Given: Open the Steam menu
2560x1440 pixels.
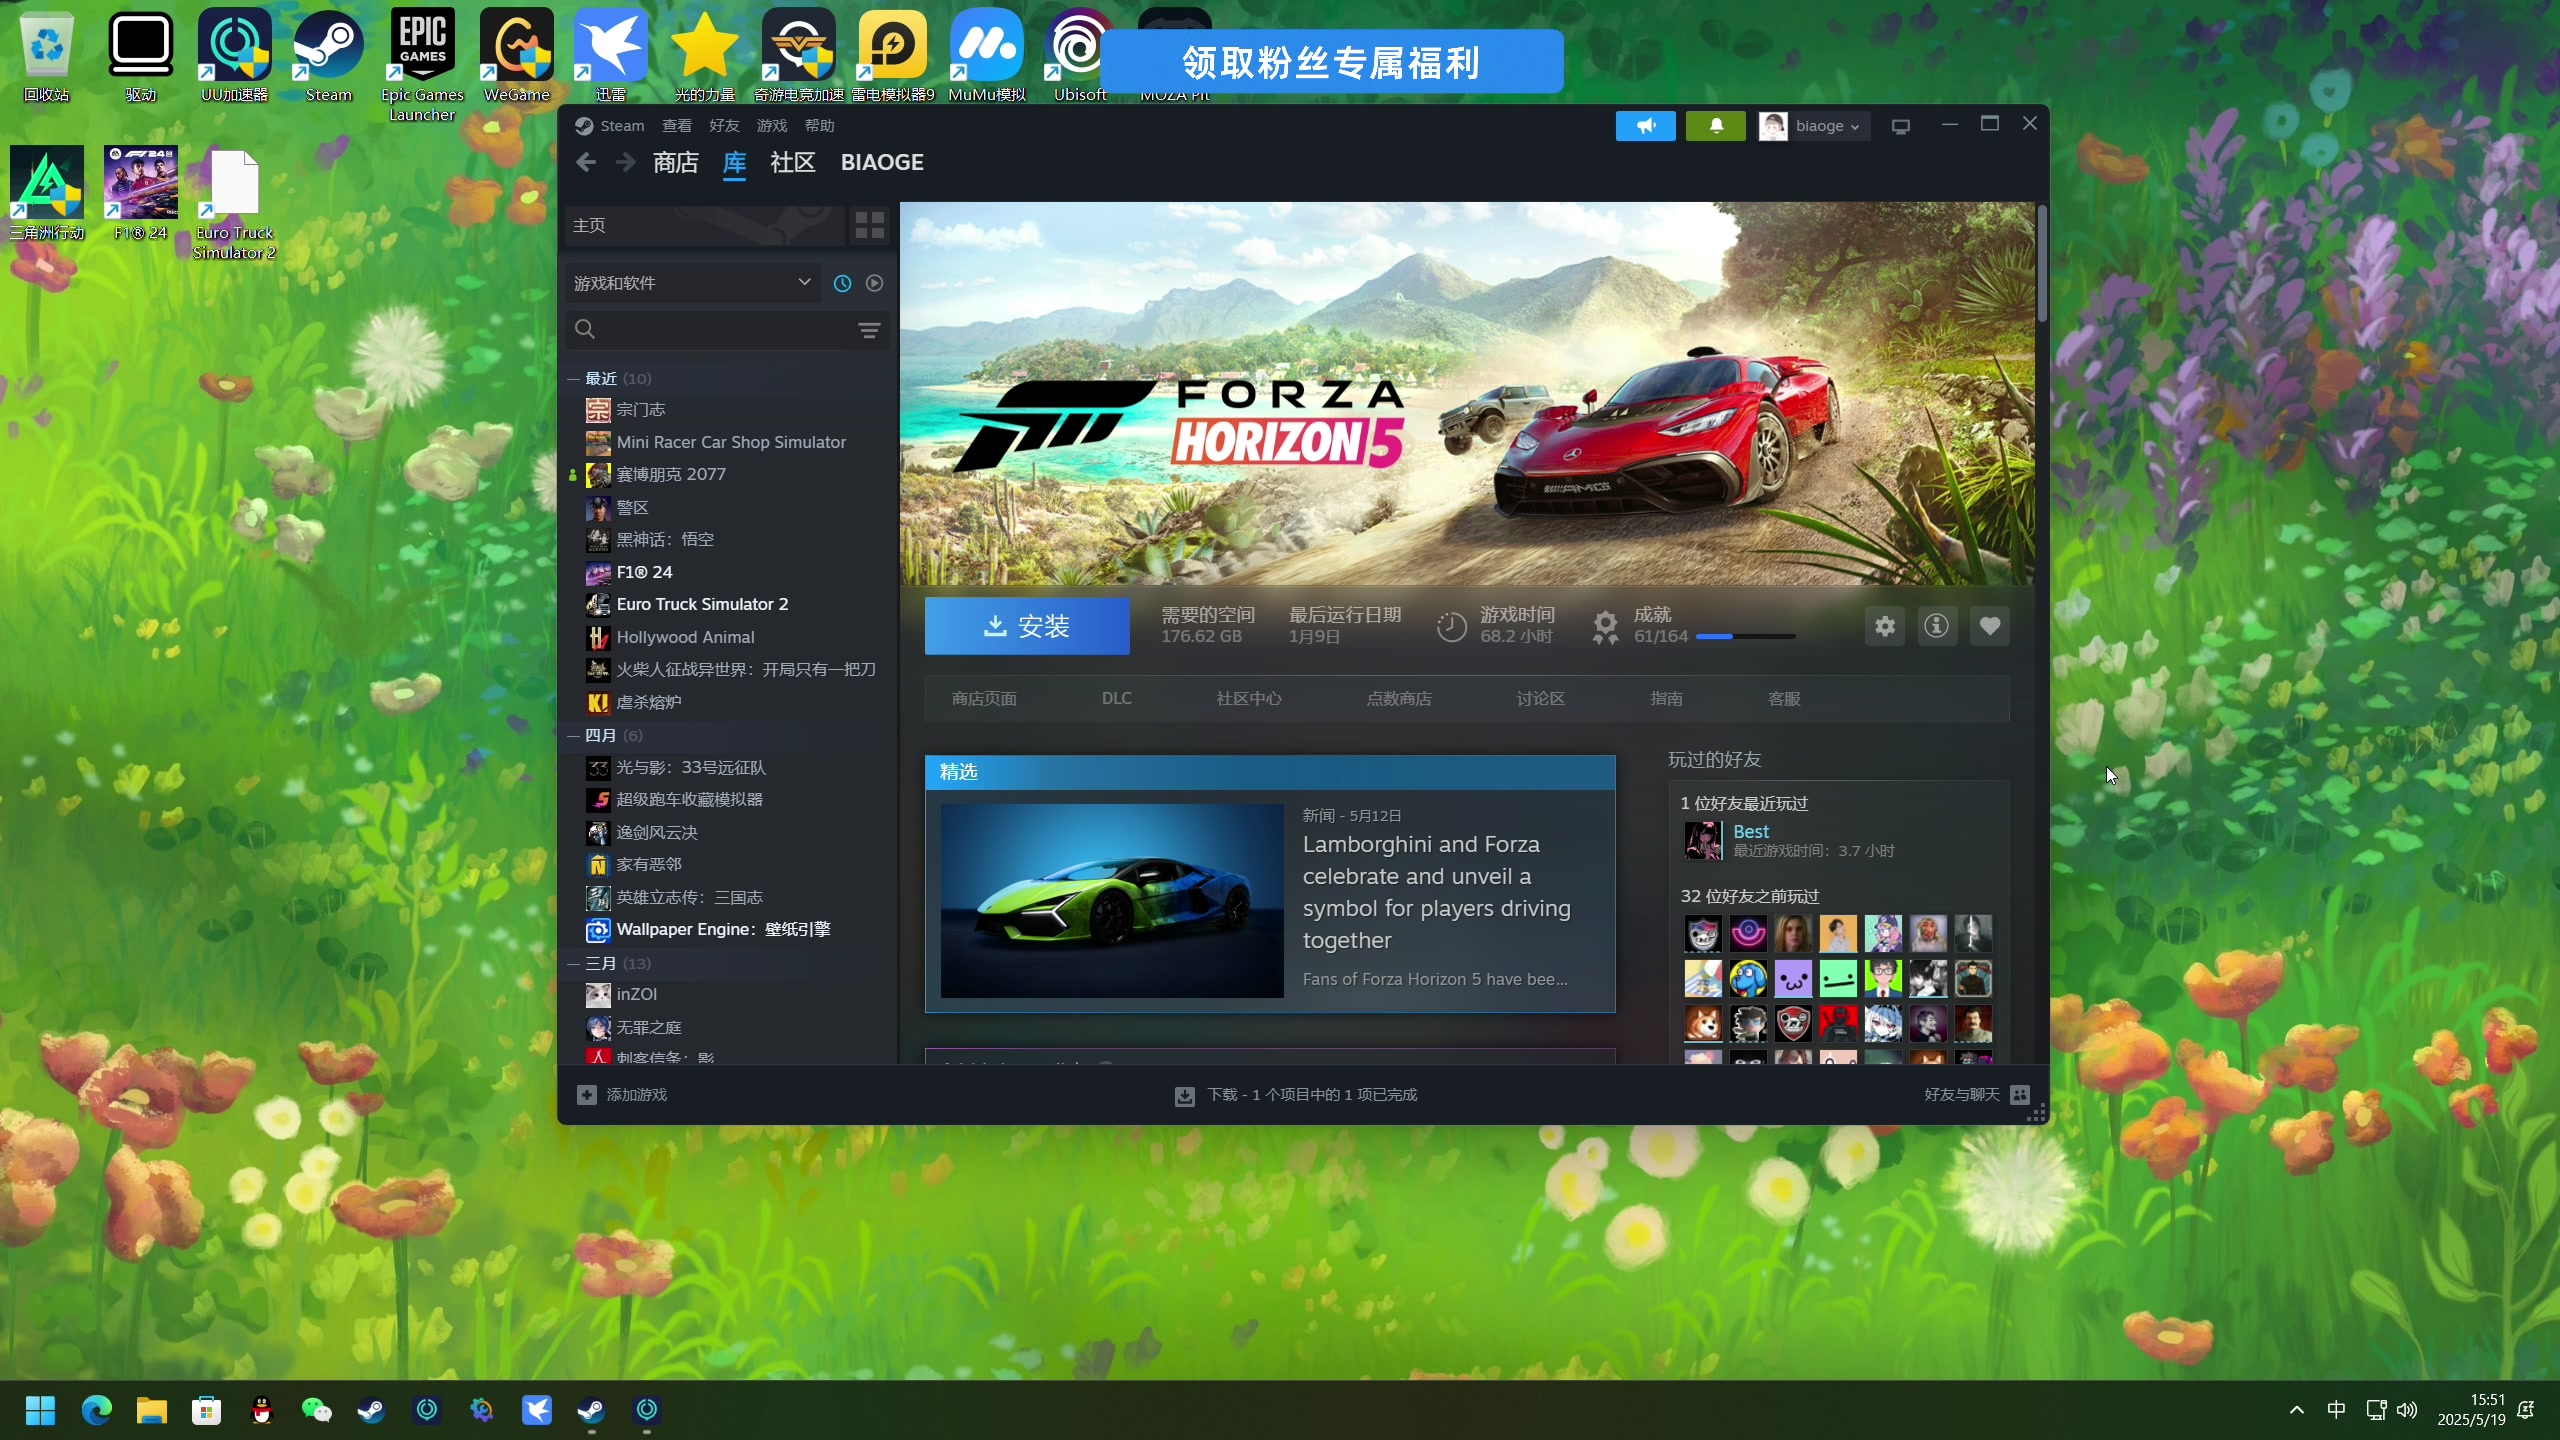Looking at the screenshot, I should click(622, 126).
